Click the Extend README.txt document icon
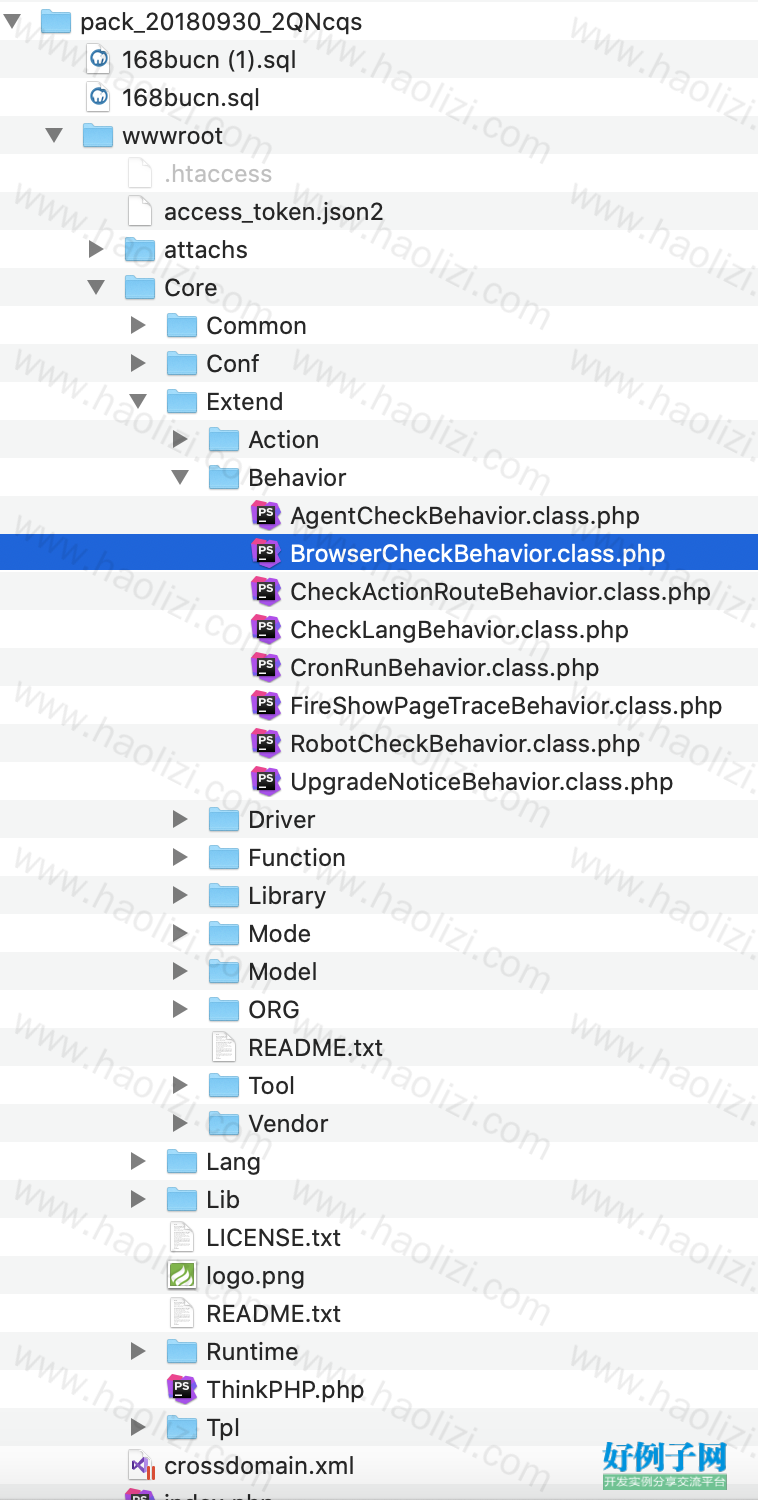The width and height of the screenshot is (758, 1500). (x=224, y=1048)
